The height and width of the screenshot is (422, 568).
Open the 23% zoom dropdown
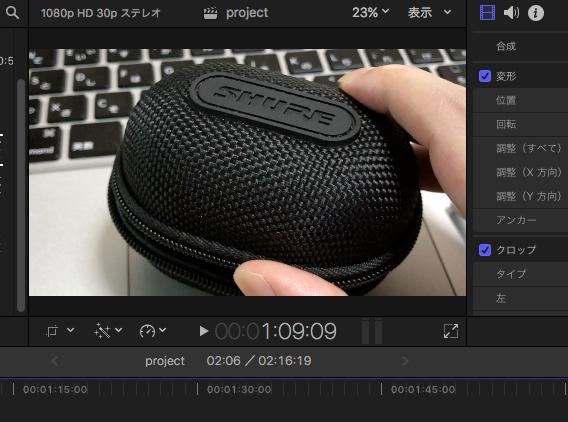pos(370,13)
